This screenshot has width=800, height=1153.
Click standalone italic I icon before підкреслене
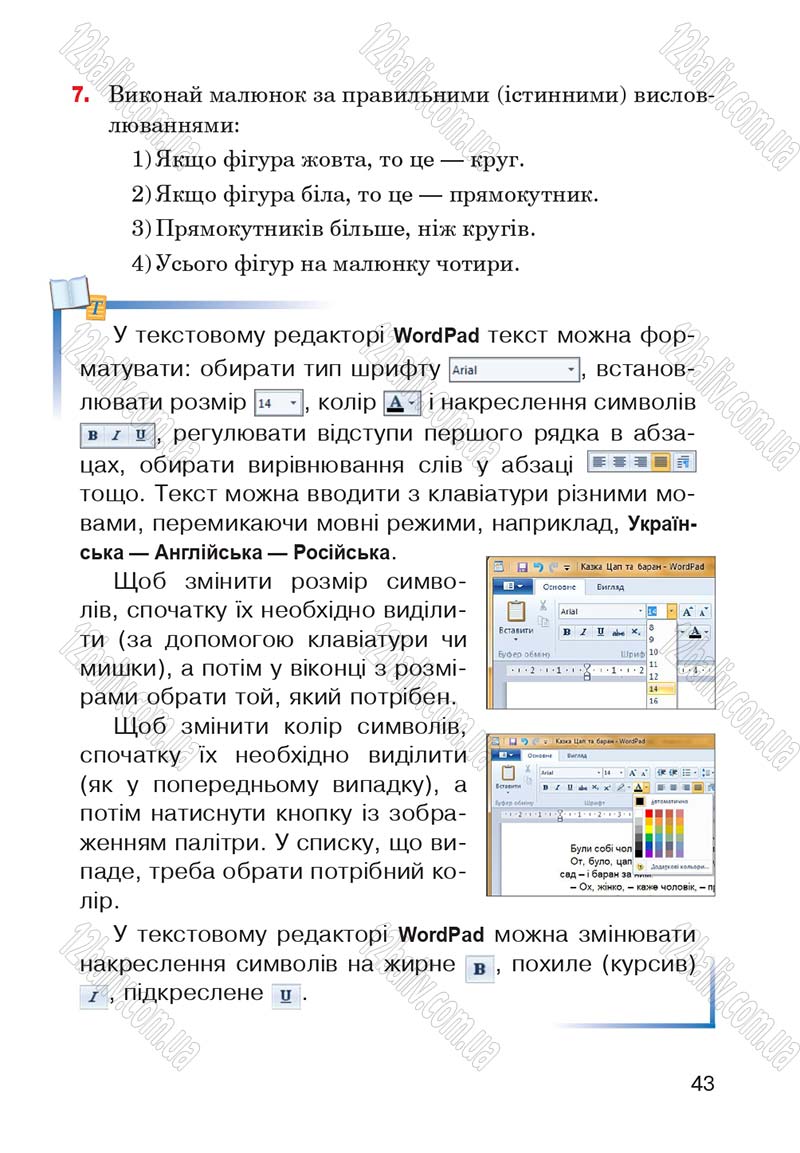point(93,997)
